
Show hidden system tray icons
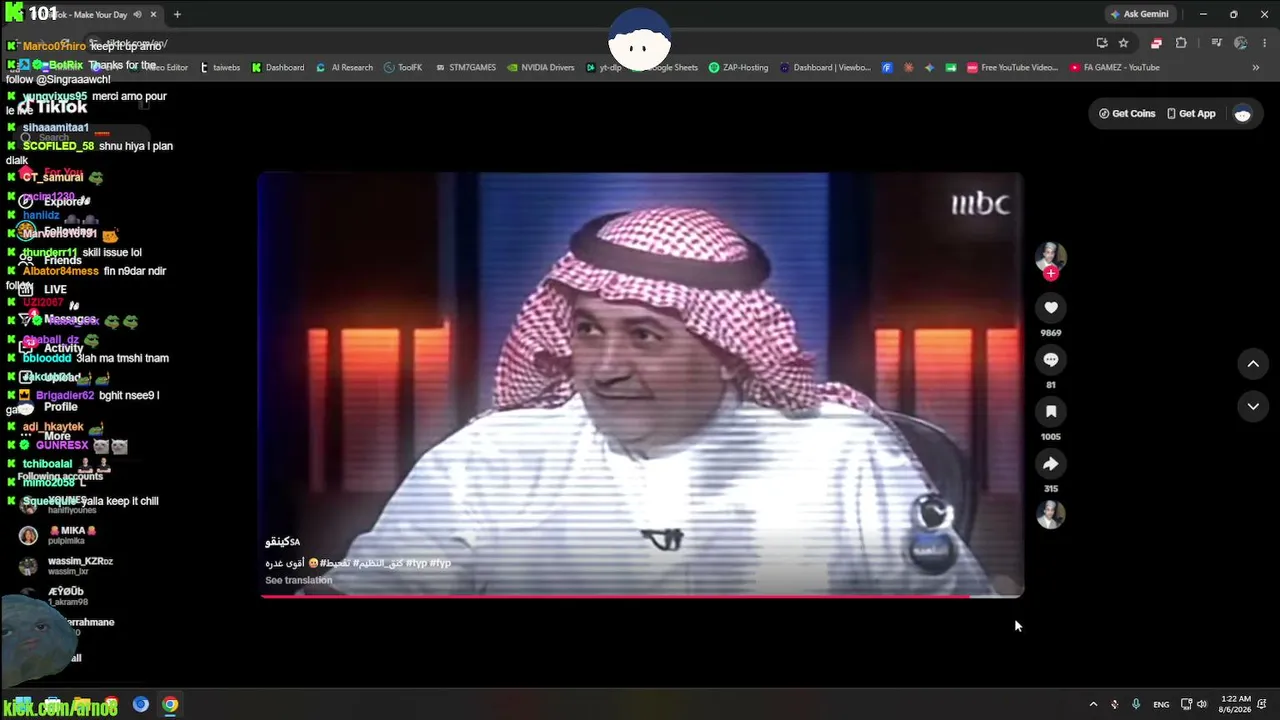pyautogui.click(x=1093, y=704)
